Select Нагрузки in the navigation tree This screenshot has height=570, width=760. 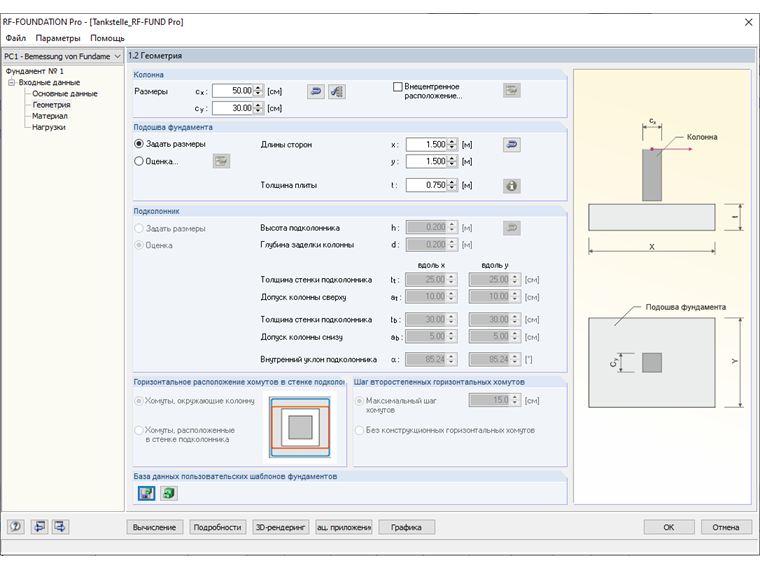click(x=48, y=127)
